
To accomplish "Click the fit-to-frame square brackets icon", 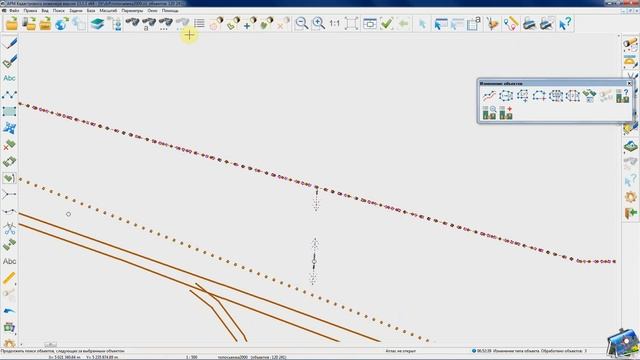I will click(351, 24).
